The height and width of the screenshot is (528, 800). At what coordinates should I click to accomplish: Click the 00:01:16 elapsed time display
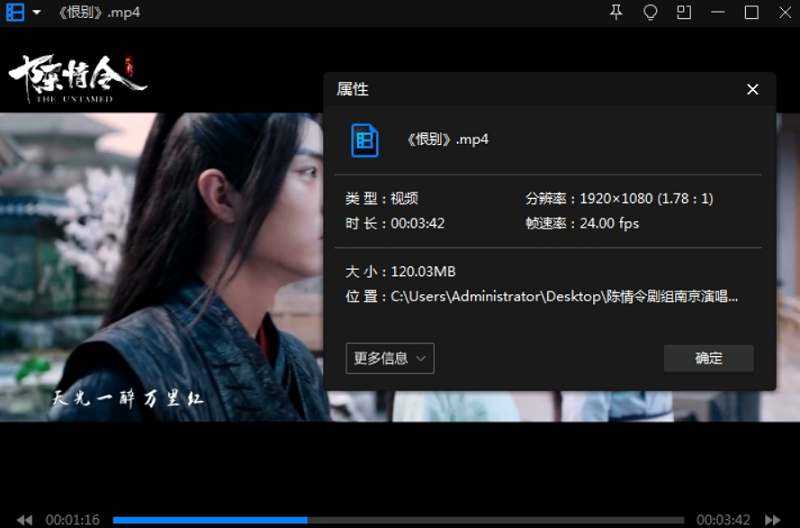[x=73, y=520]
